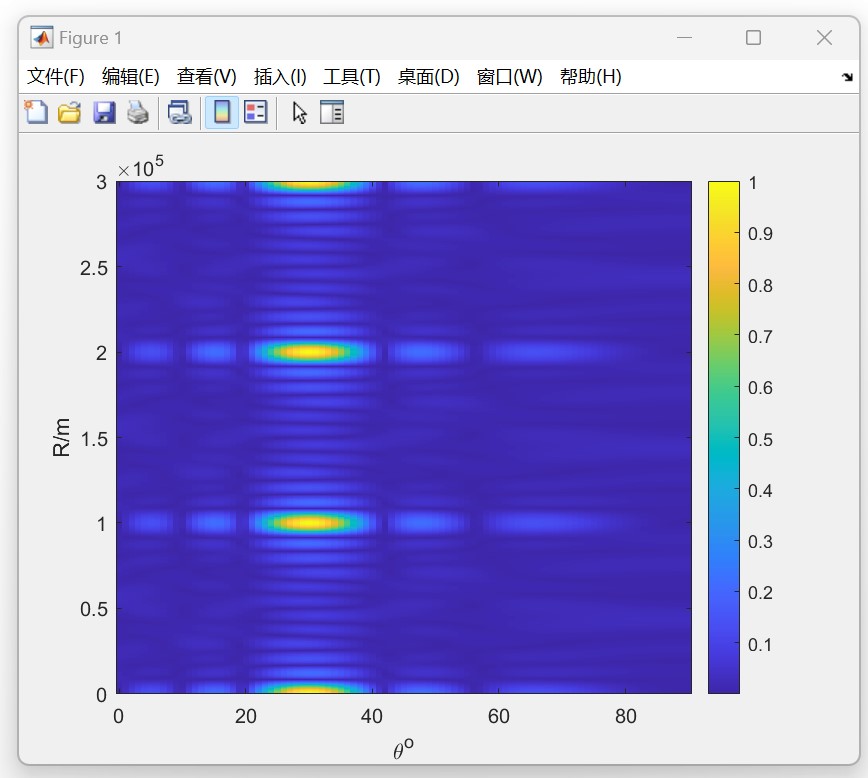Screen dimensions: 868x778
Task: Click the θ° x-axis label
Action: pos(404,749)
